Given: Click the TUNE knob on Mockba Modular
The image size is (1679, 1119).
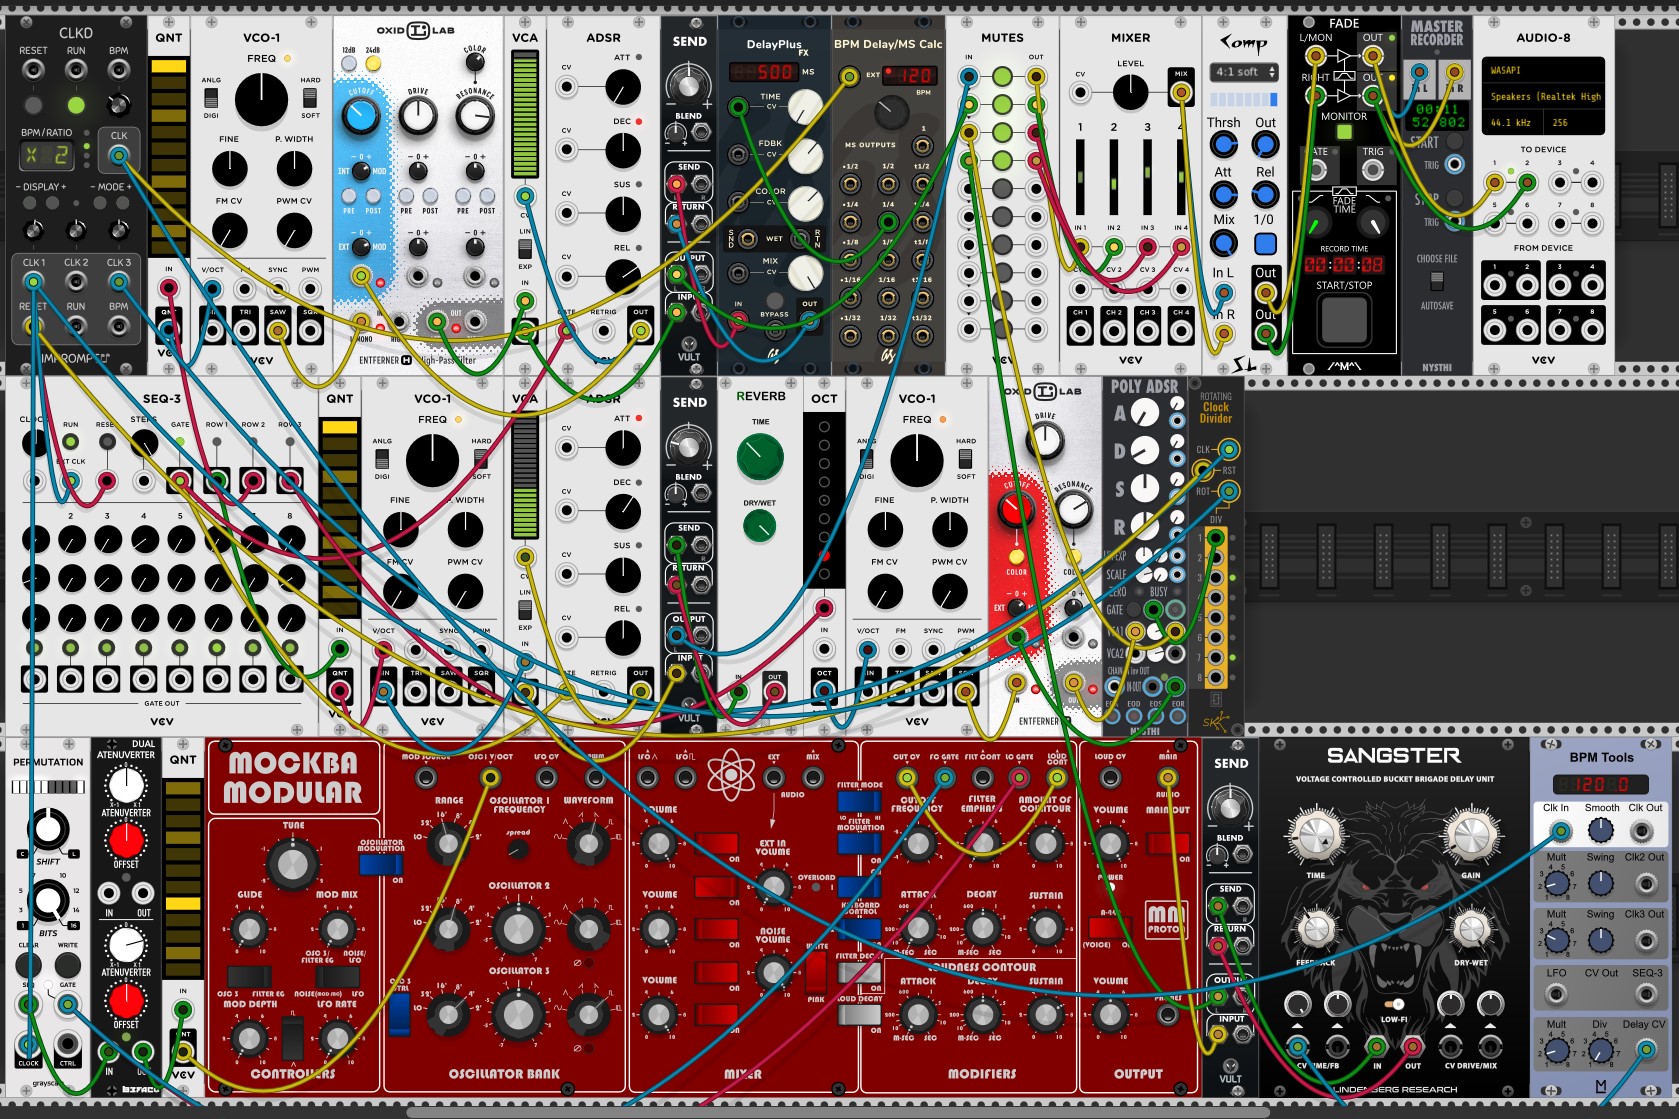Looking at the screenshot, I should coord(292,865).
